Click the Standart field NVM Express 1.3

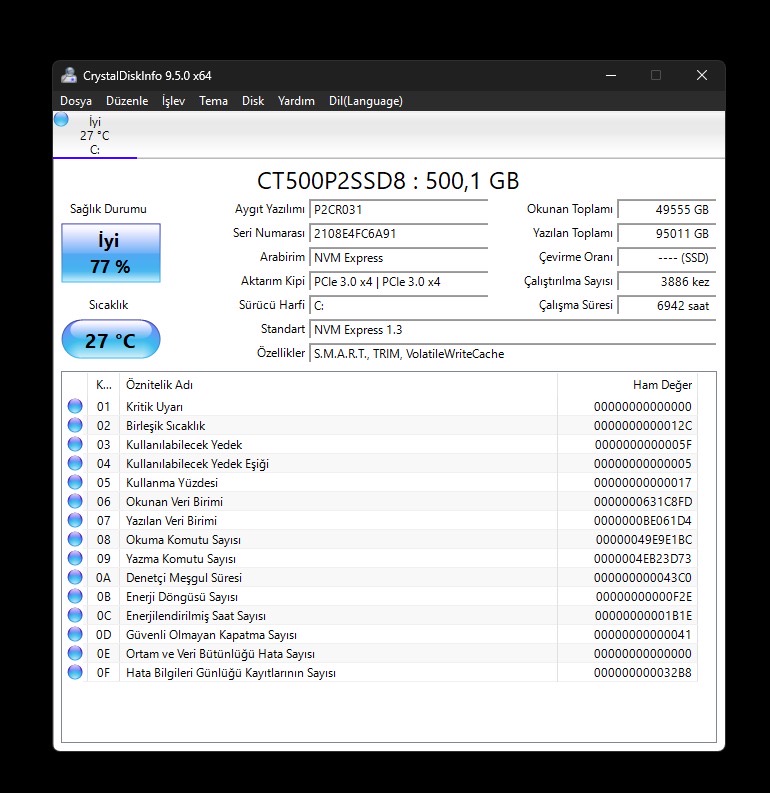pos(513,330)
